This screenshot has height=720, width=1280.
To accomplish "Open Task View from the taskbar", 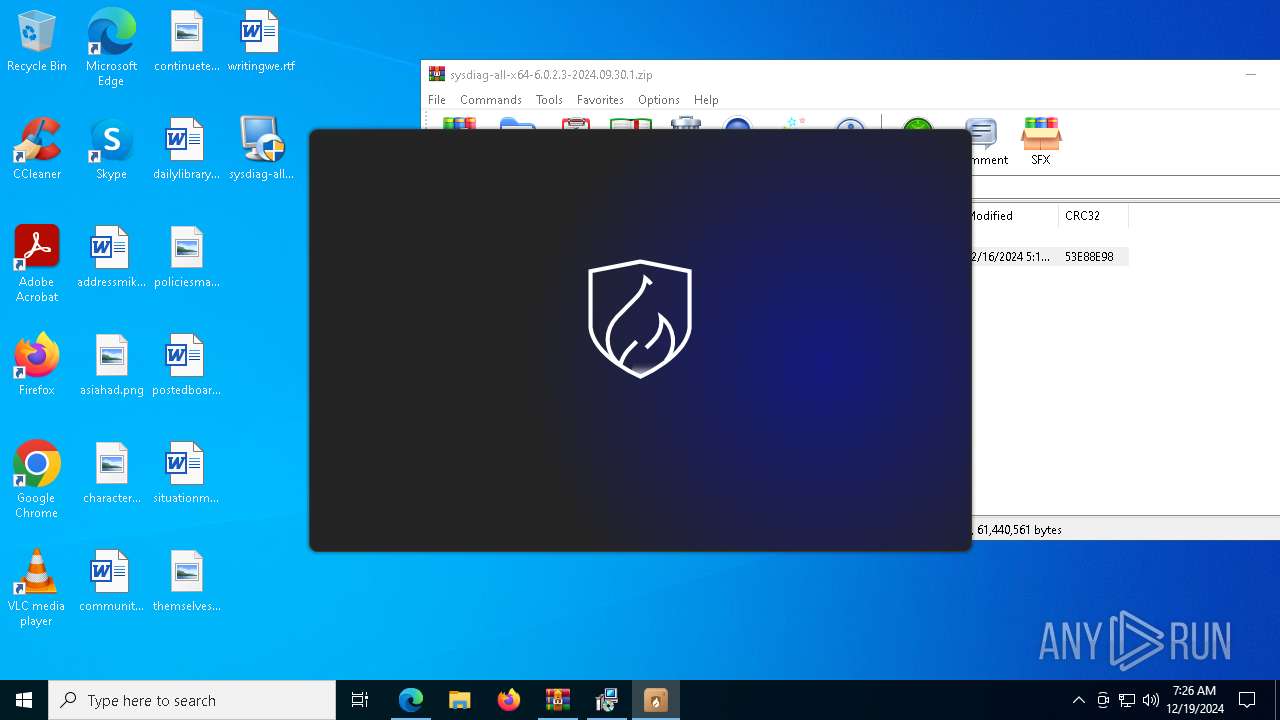I will pyautogui.click(x=360, y=700).
